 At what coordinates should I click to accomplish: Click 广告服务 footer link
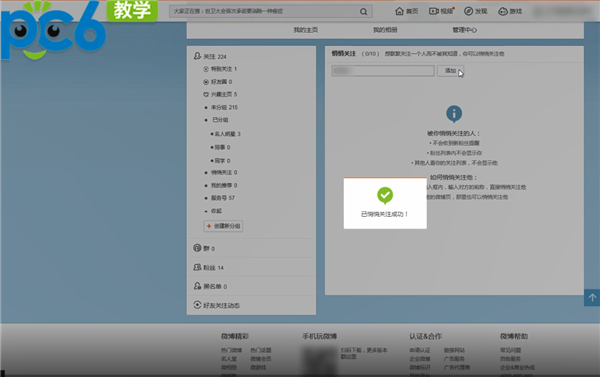[454, 359]
